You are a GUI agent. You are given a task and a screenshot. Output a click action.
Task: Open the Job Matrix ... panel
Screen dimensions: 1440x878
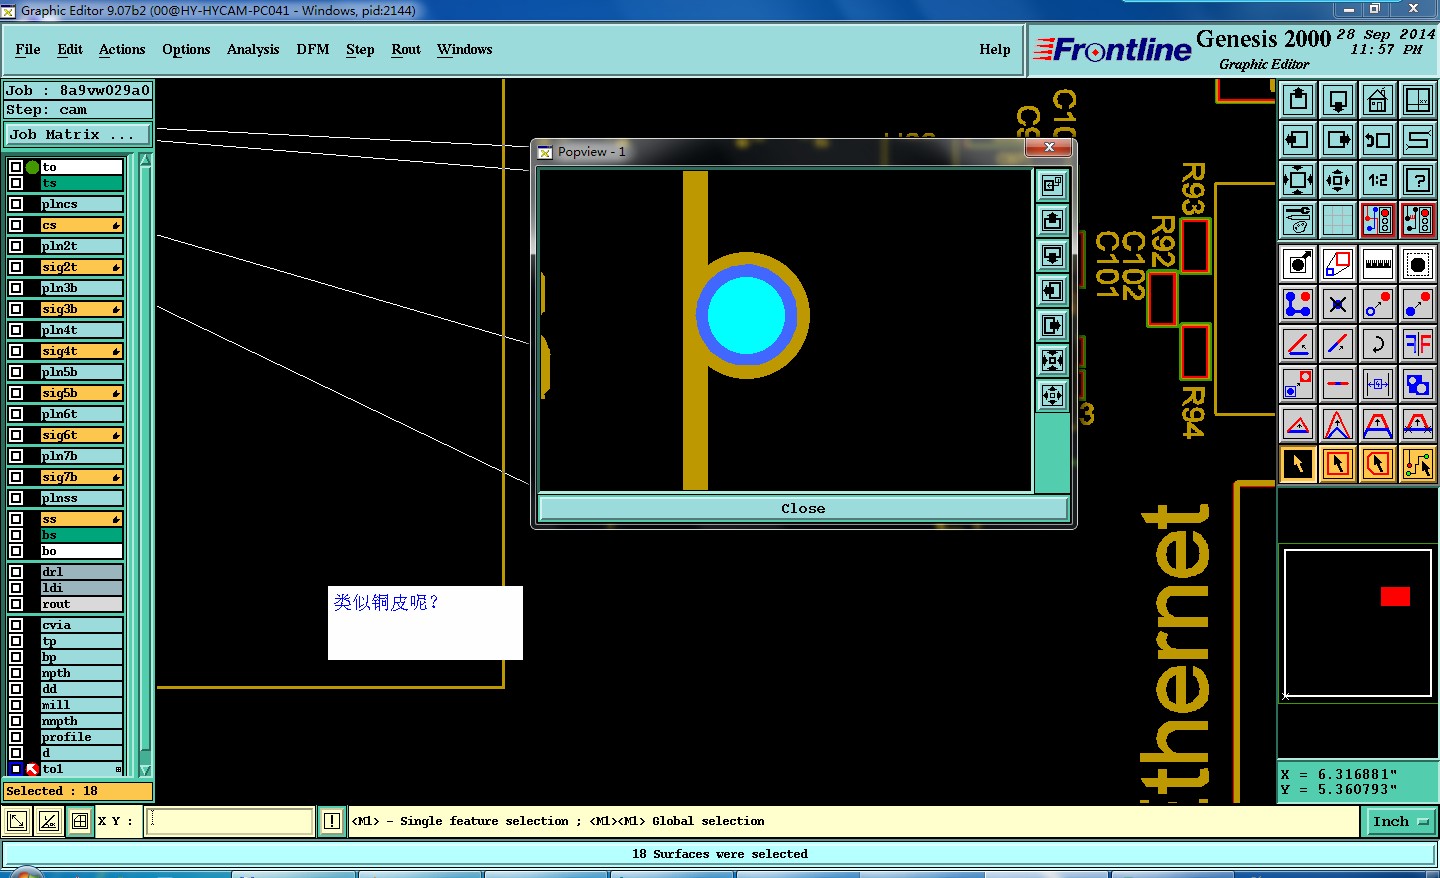[78, 134]
